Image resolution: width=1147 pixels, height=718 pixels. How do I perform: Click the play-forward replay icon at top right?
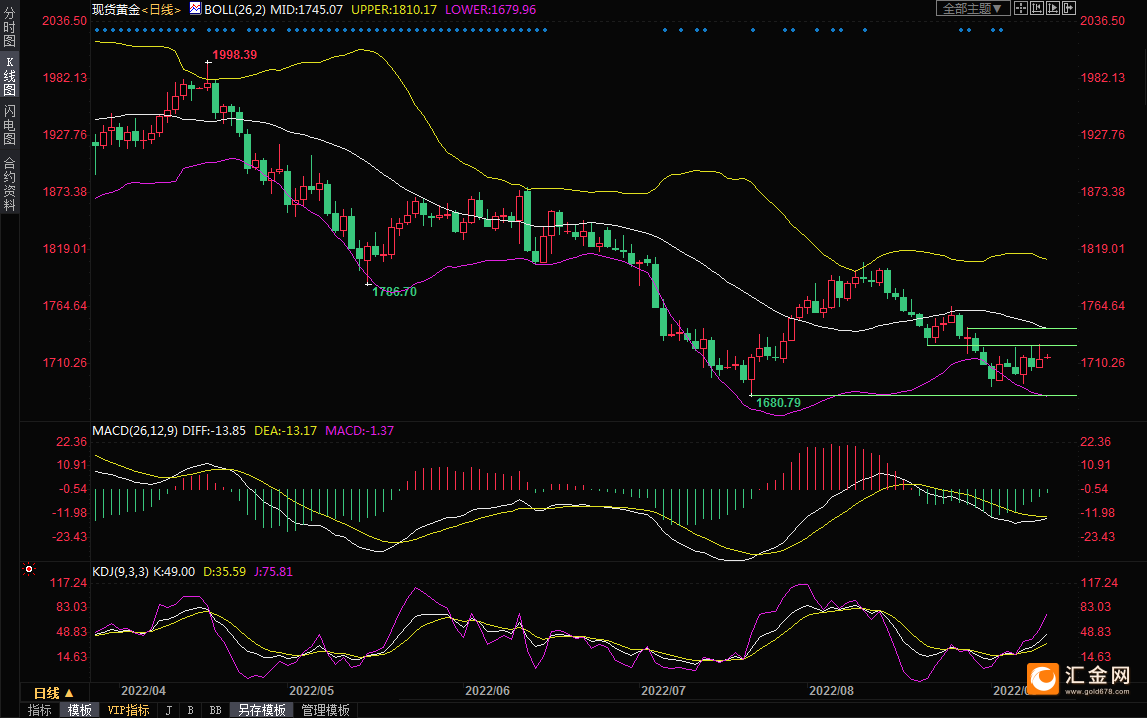coord(1053,8)
